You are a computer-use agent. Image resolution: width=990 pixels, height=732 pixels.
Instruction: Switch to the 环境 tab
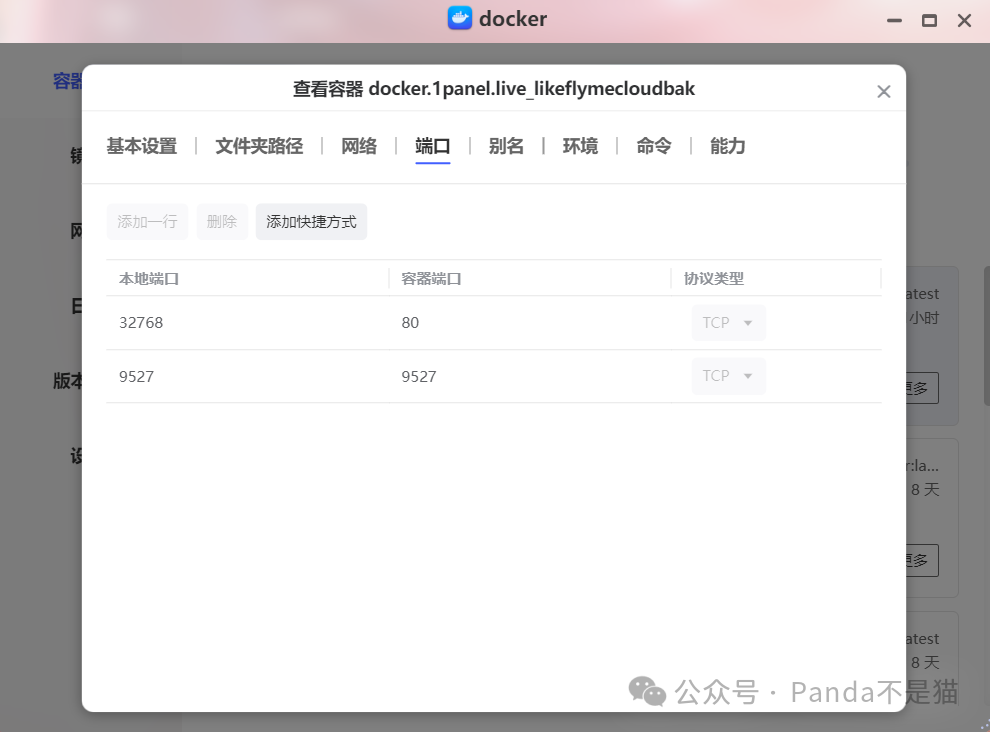click(580, 146)
